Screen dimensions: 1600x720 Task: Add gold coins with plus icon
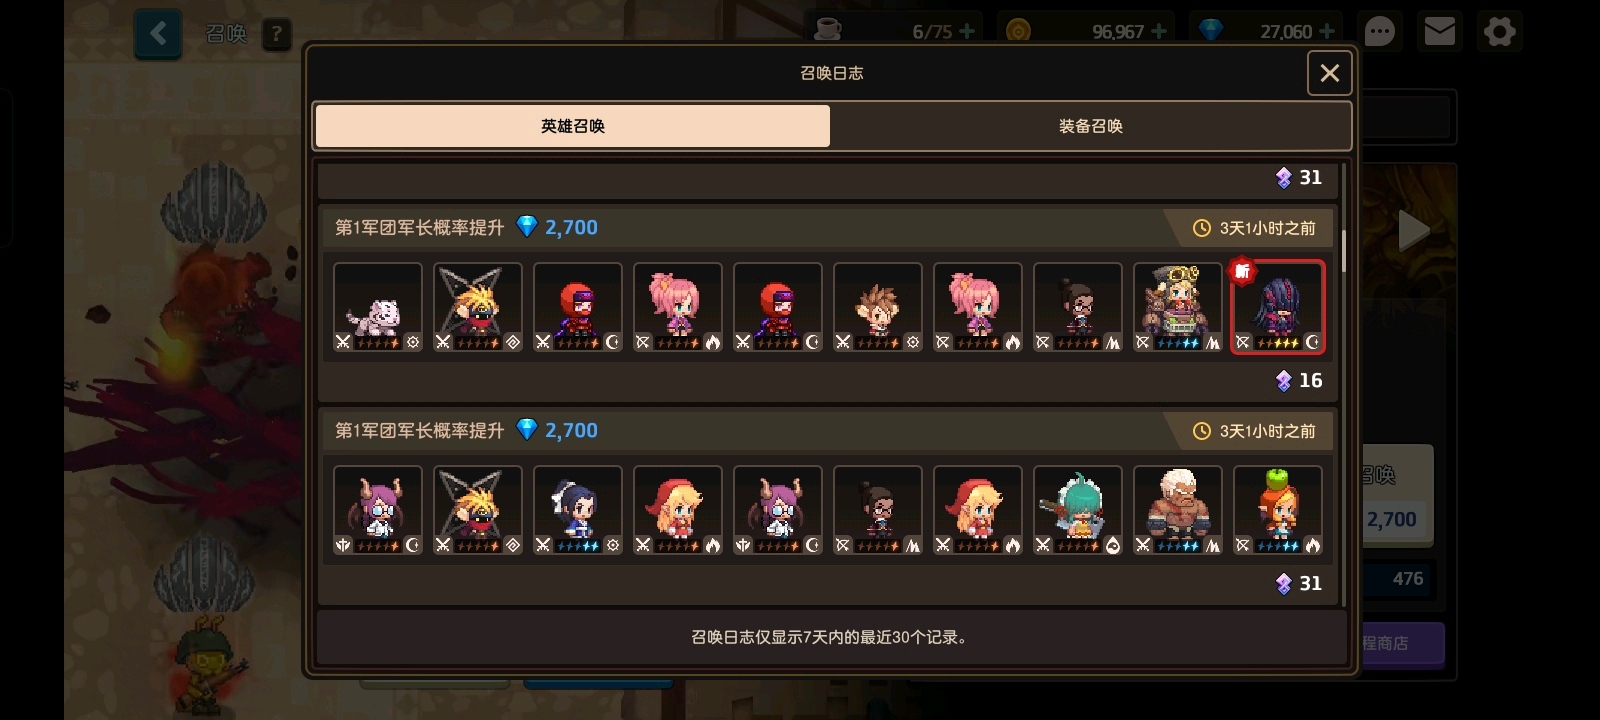pos(1159,32)
